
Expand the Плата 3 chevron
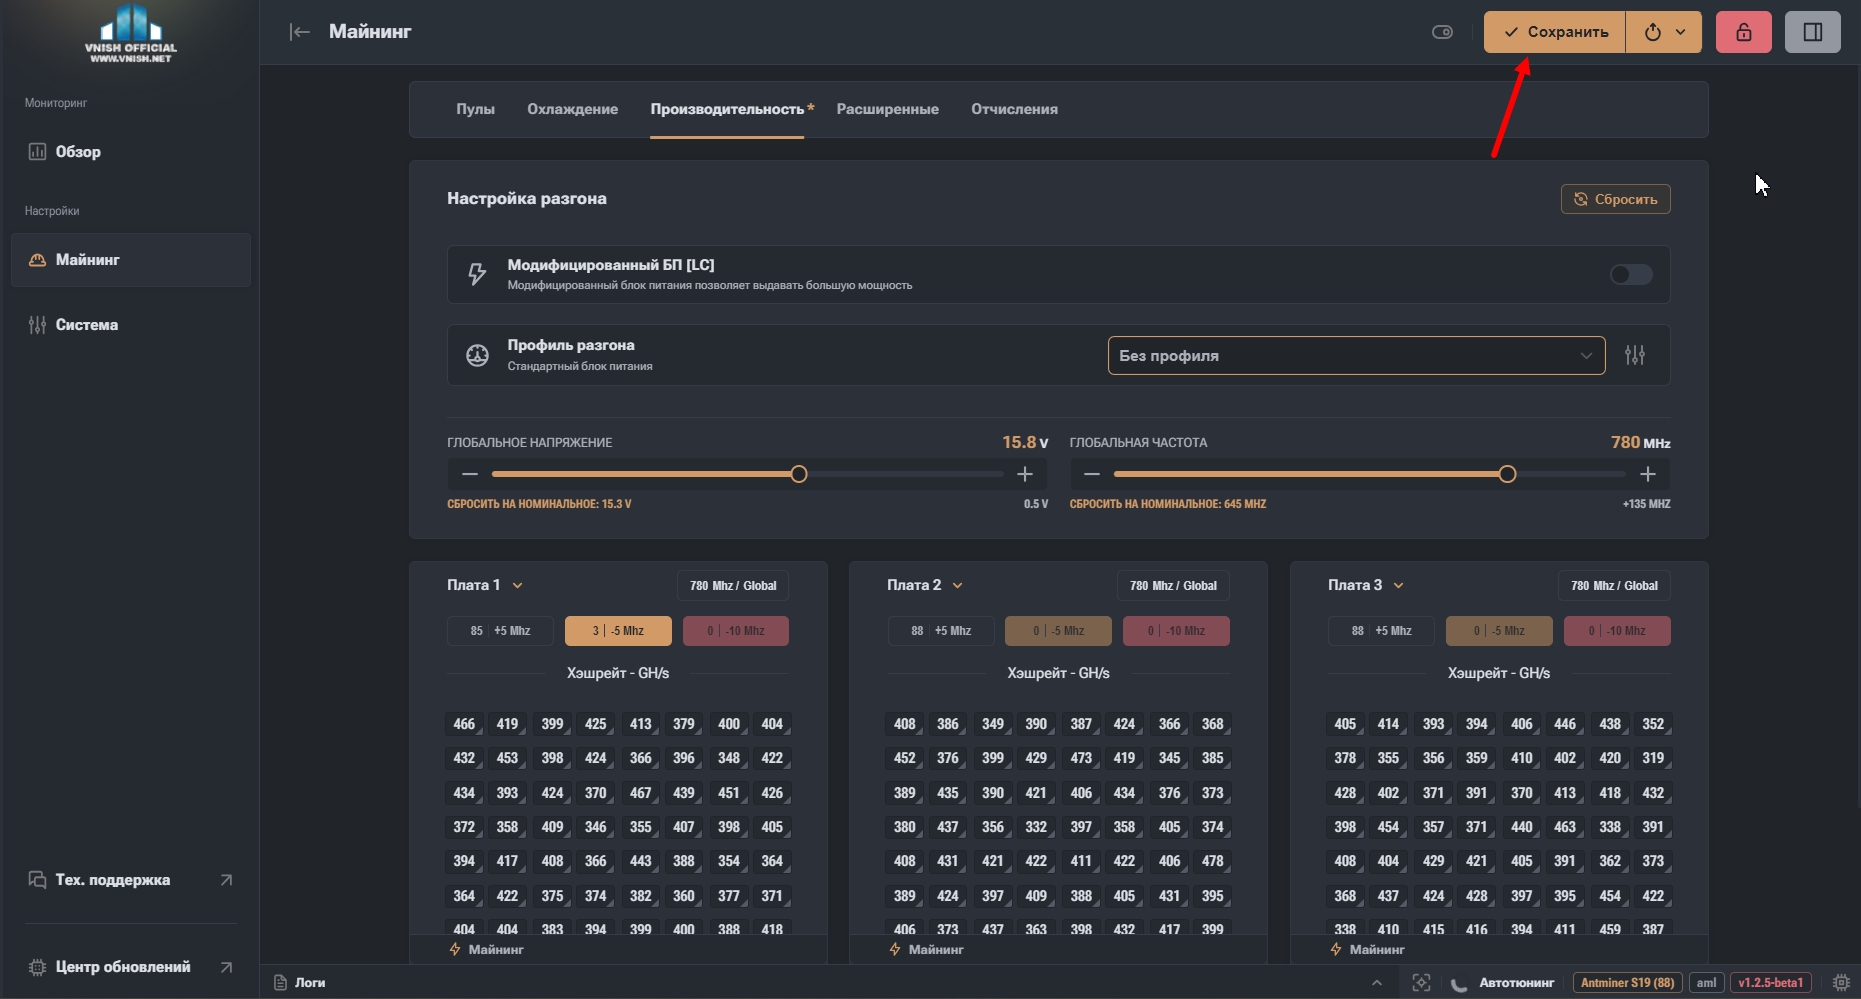[x=1399, y=586]
